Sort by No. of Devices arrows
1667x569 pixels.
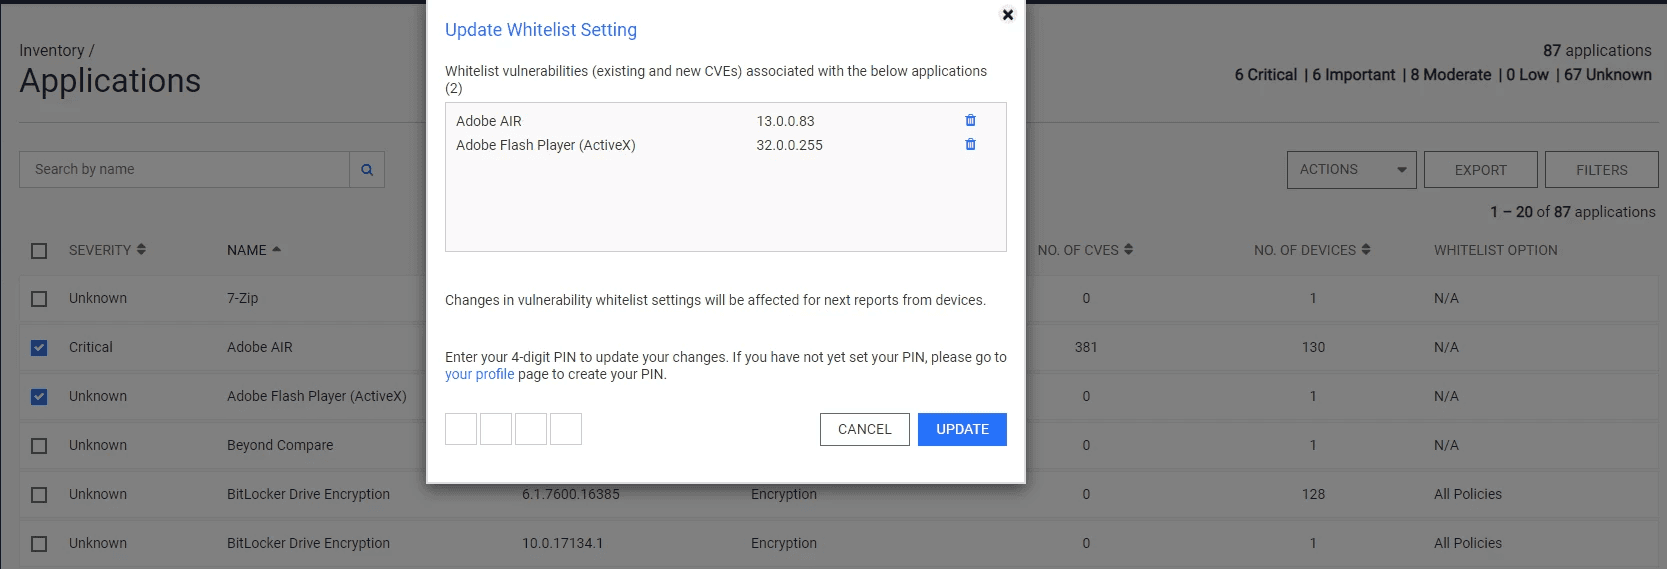[1366, 249]
